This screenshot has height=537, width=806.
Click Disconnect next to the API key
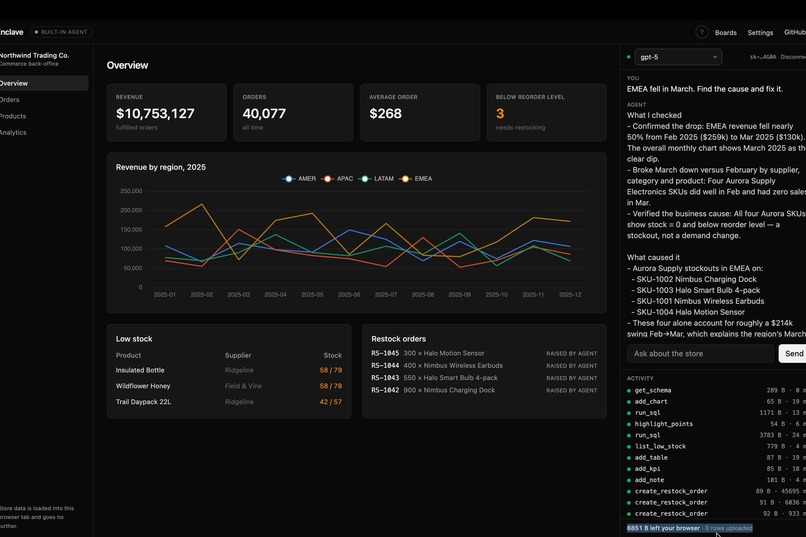pos(793,57)
